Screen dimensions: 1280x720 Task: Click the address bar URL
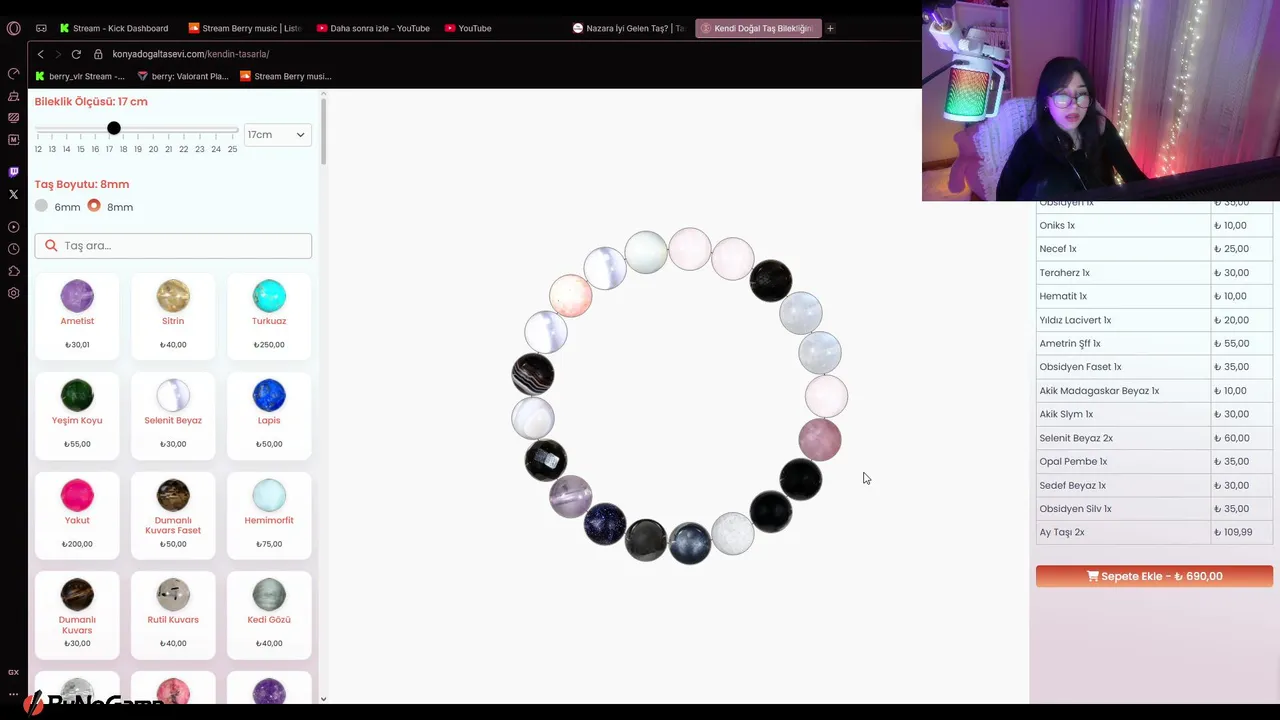pos(191,54)
